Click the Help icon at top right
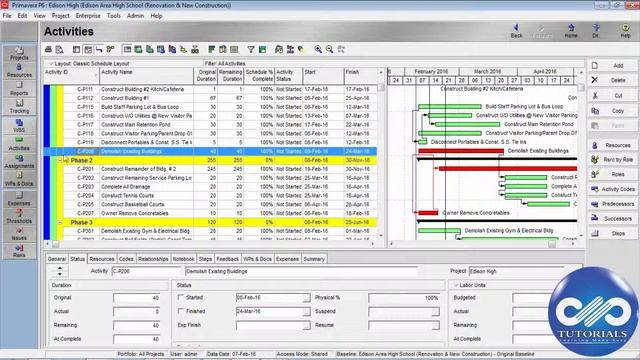Screen dimensions: 640x360 pyautogui.click(x=625, y=31)
